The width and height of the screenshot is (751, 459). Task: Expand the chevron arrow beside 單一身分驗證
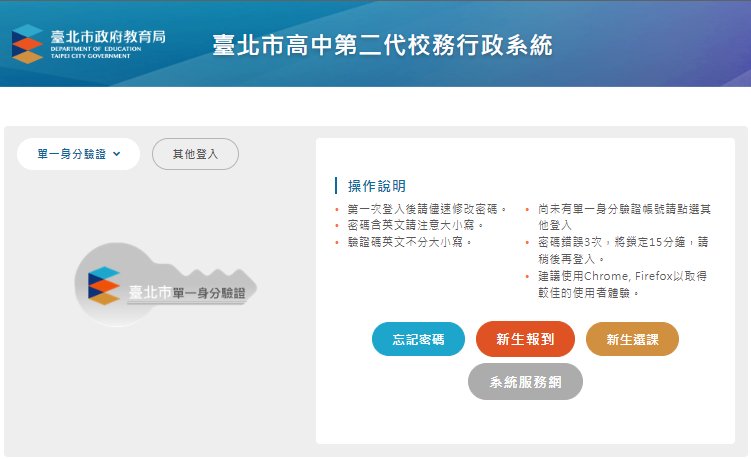point(117,154)
